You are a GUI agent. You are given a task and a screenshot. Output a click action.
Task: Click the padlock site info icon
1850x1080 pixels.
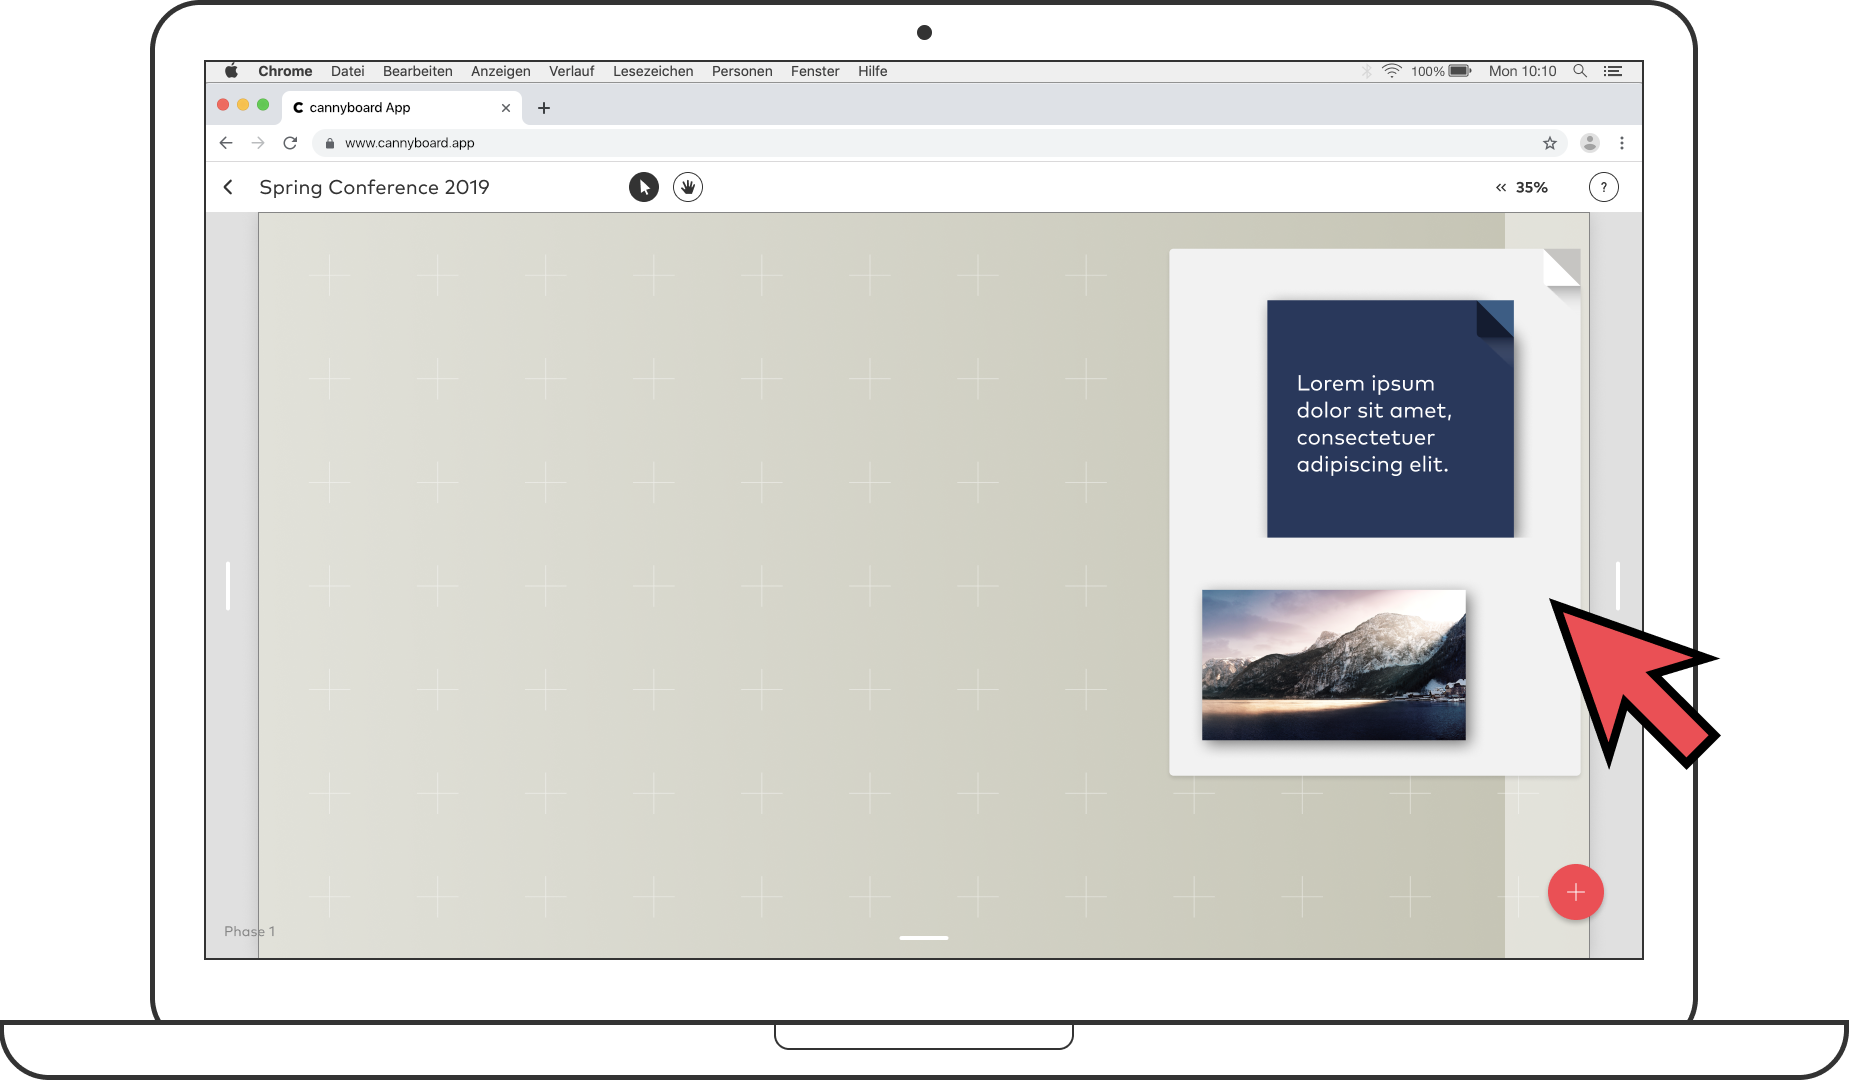[x=330, y=143]
